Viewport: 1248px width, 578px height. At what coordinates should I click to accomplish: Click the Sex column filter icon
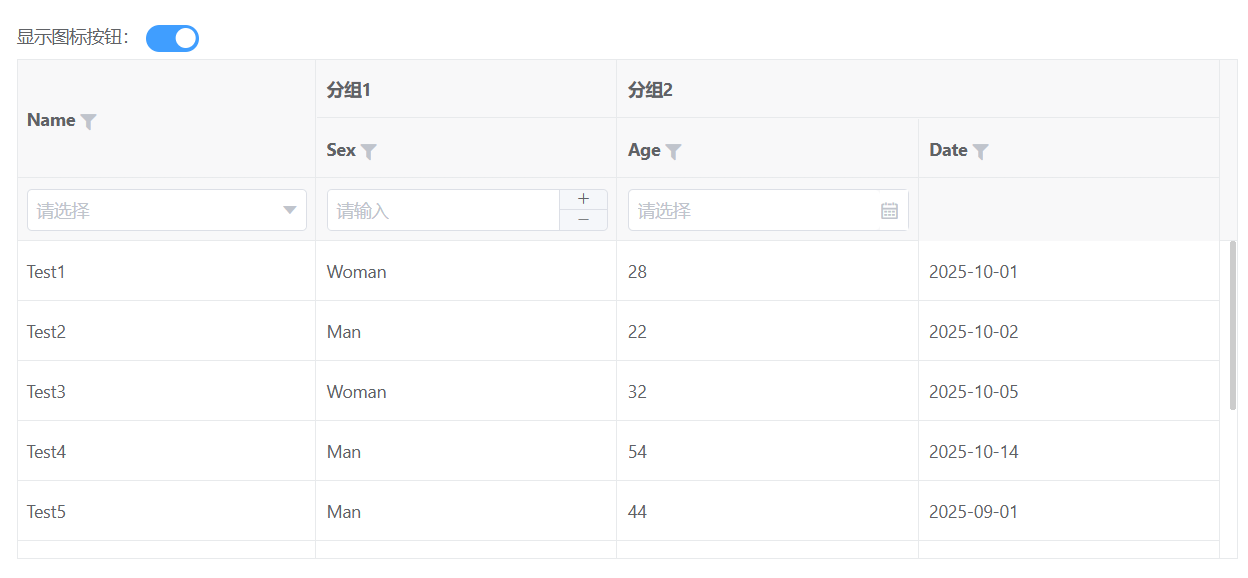coord(369,151)
